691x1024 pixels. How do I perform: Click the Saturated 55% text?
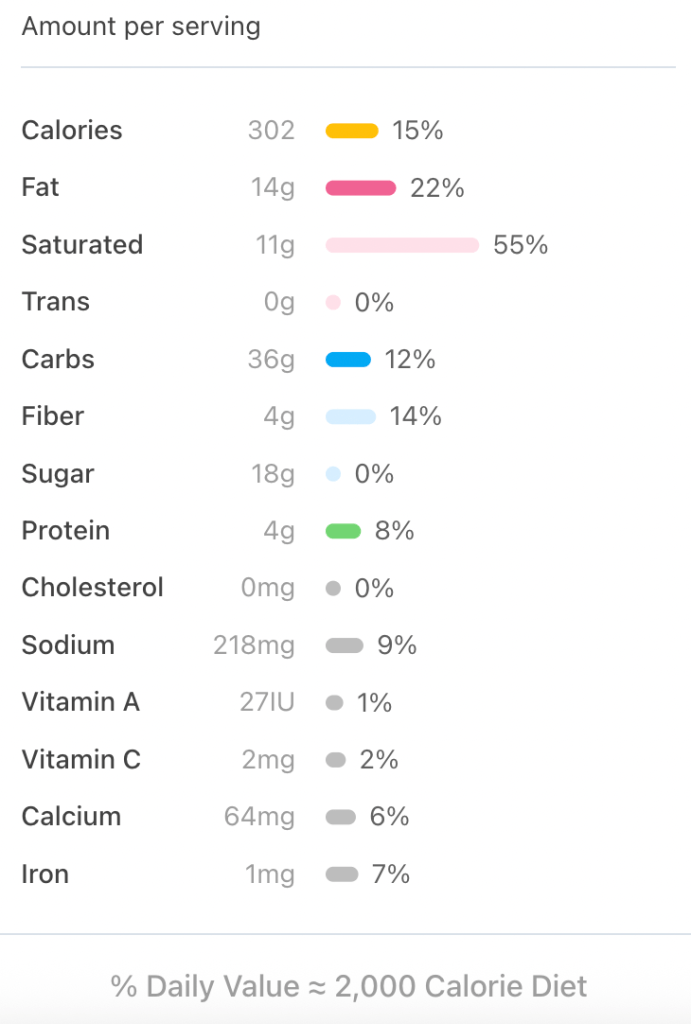tap(521, 245)
